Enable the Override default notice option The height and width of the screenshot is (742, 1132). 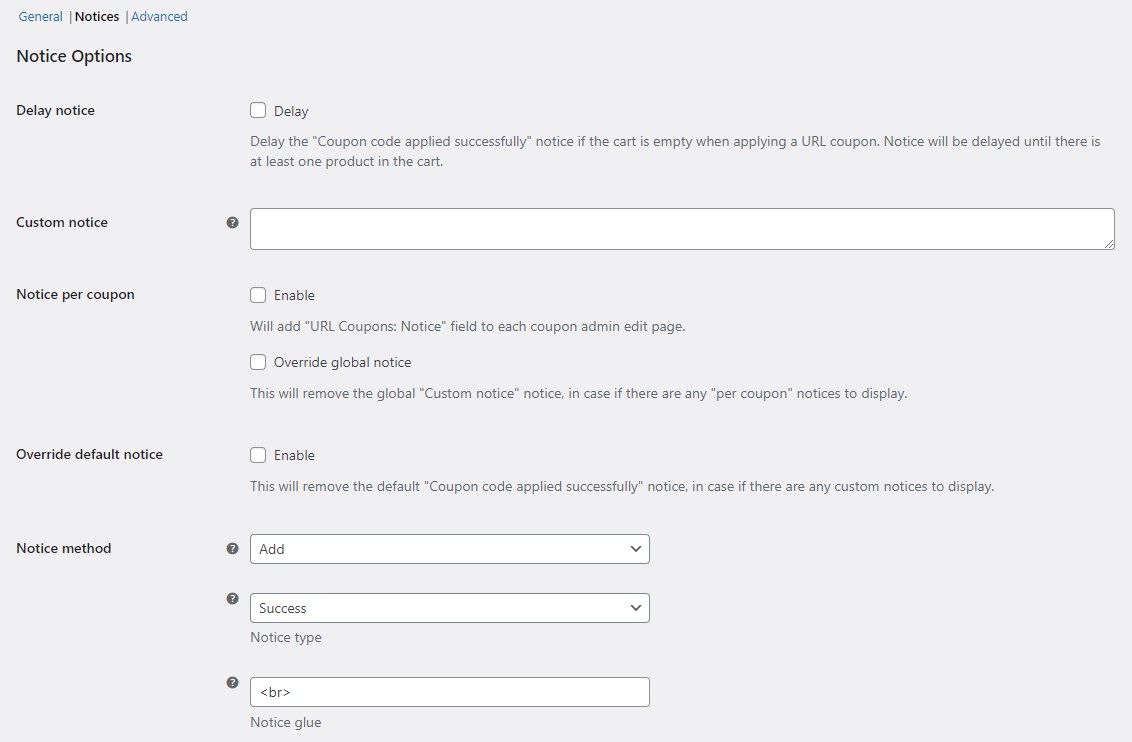coord(258,454)
